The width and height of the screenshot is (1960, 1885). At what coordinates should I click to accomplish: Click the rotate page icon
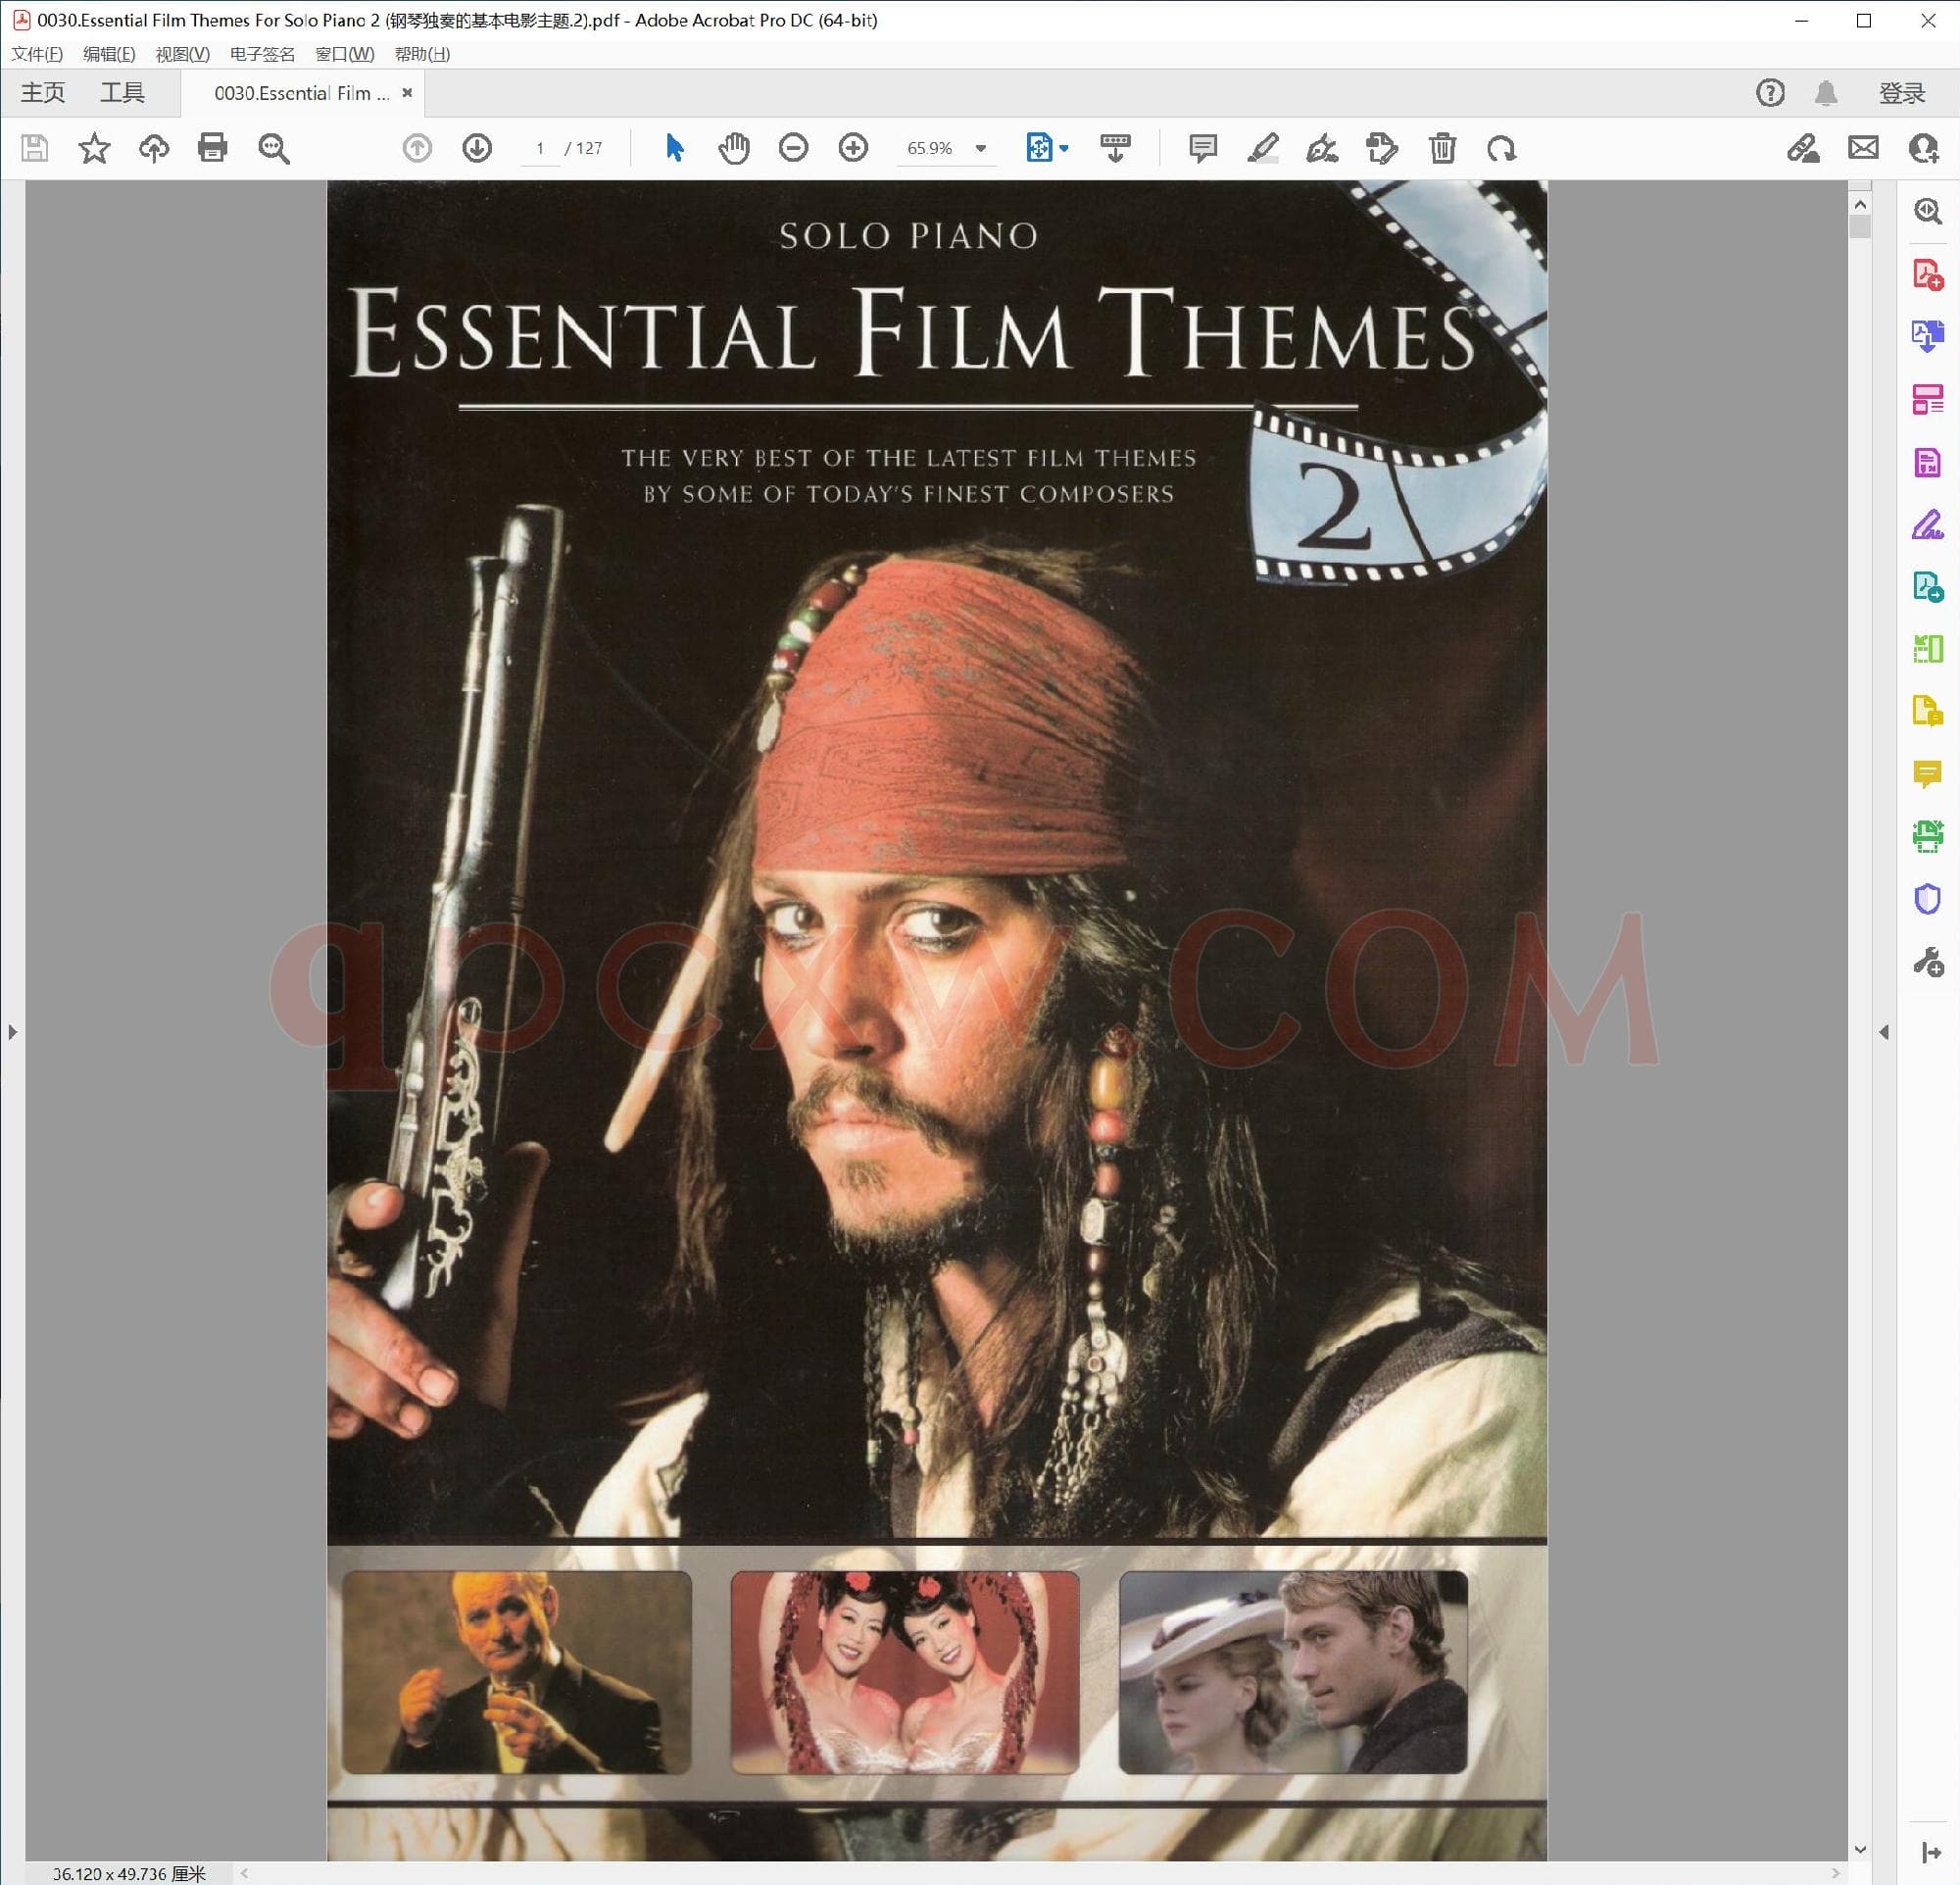pos(1501,148)
